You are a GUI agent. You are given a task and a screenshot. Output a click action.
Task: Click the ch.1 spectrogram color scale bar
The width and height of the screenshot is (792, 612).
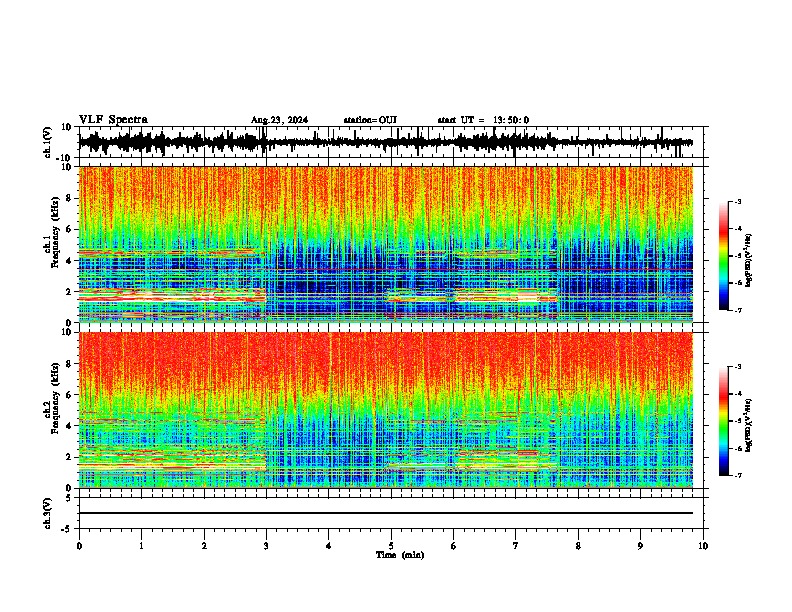pyautogui.click(x=723, y=256)
